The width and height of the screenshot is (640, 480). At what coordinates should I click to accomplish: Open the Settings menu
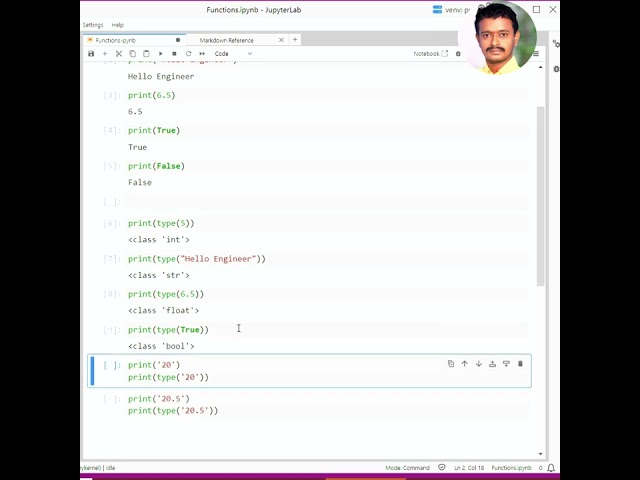click(93, 25)
